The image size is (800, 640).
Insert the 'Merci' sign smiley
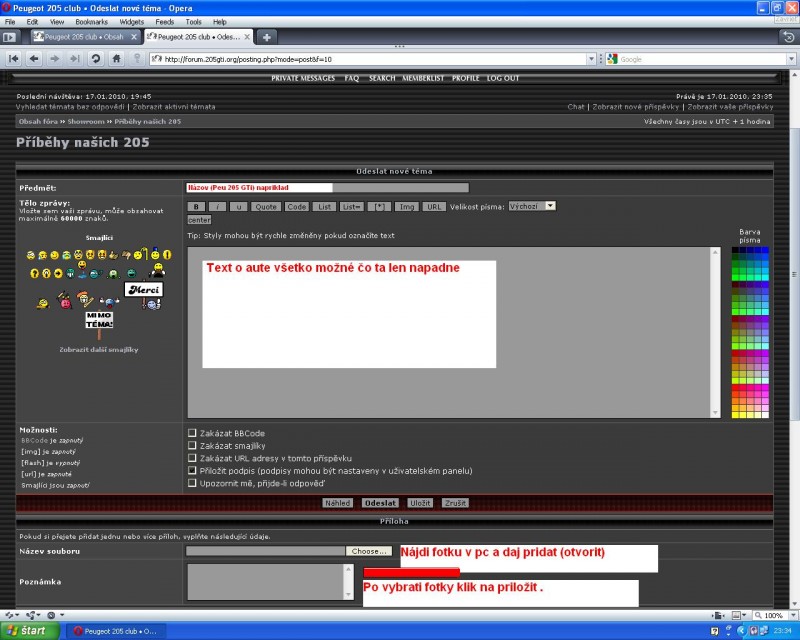click(x=142, y=289)
